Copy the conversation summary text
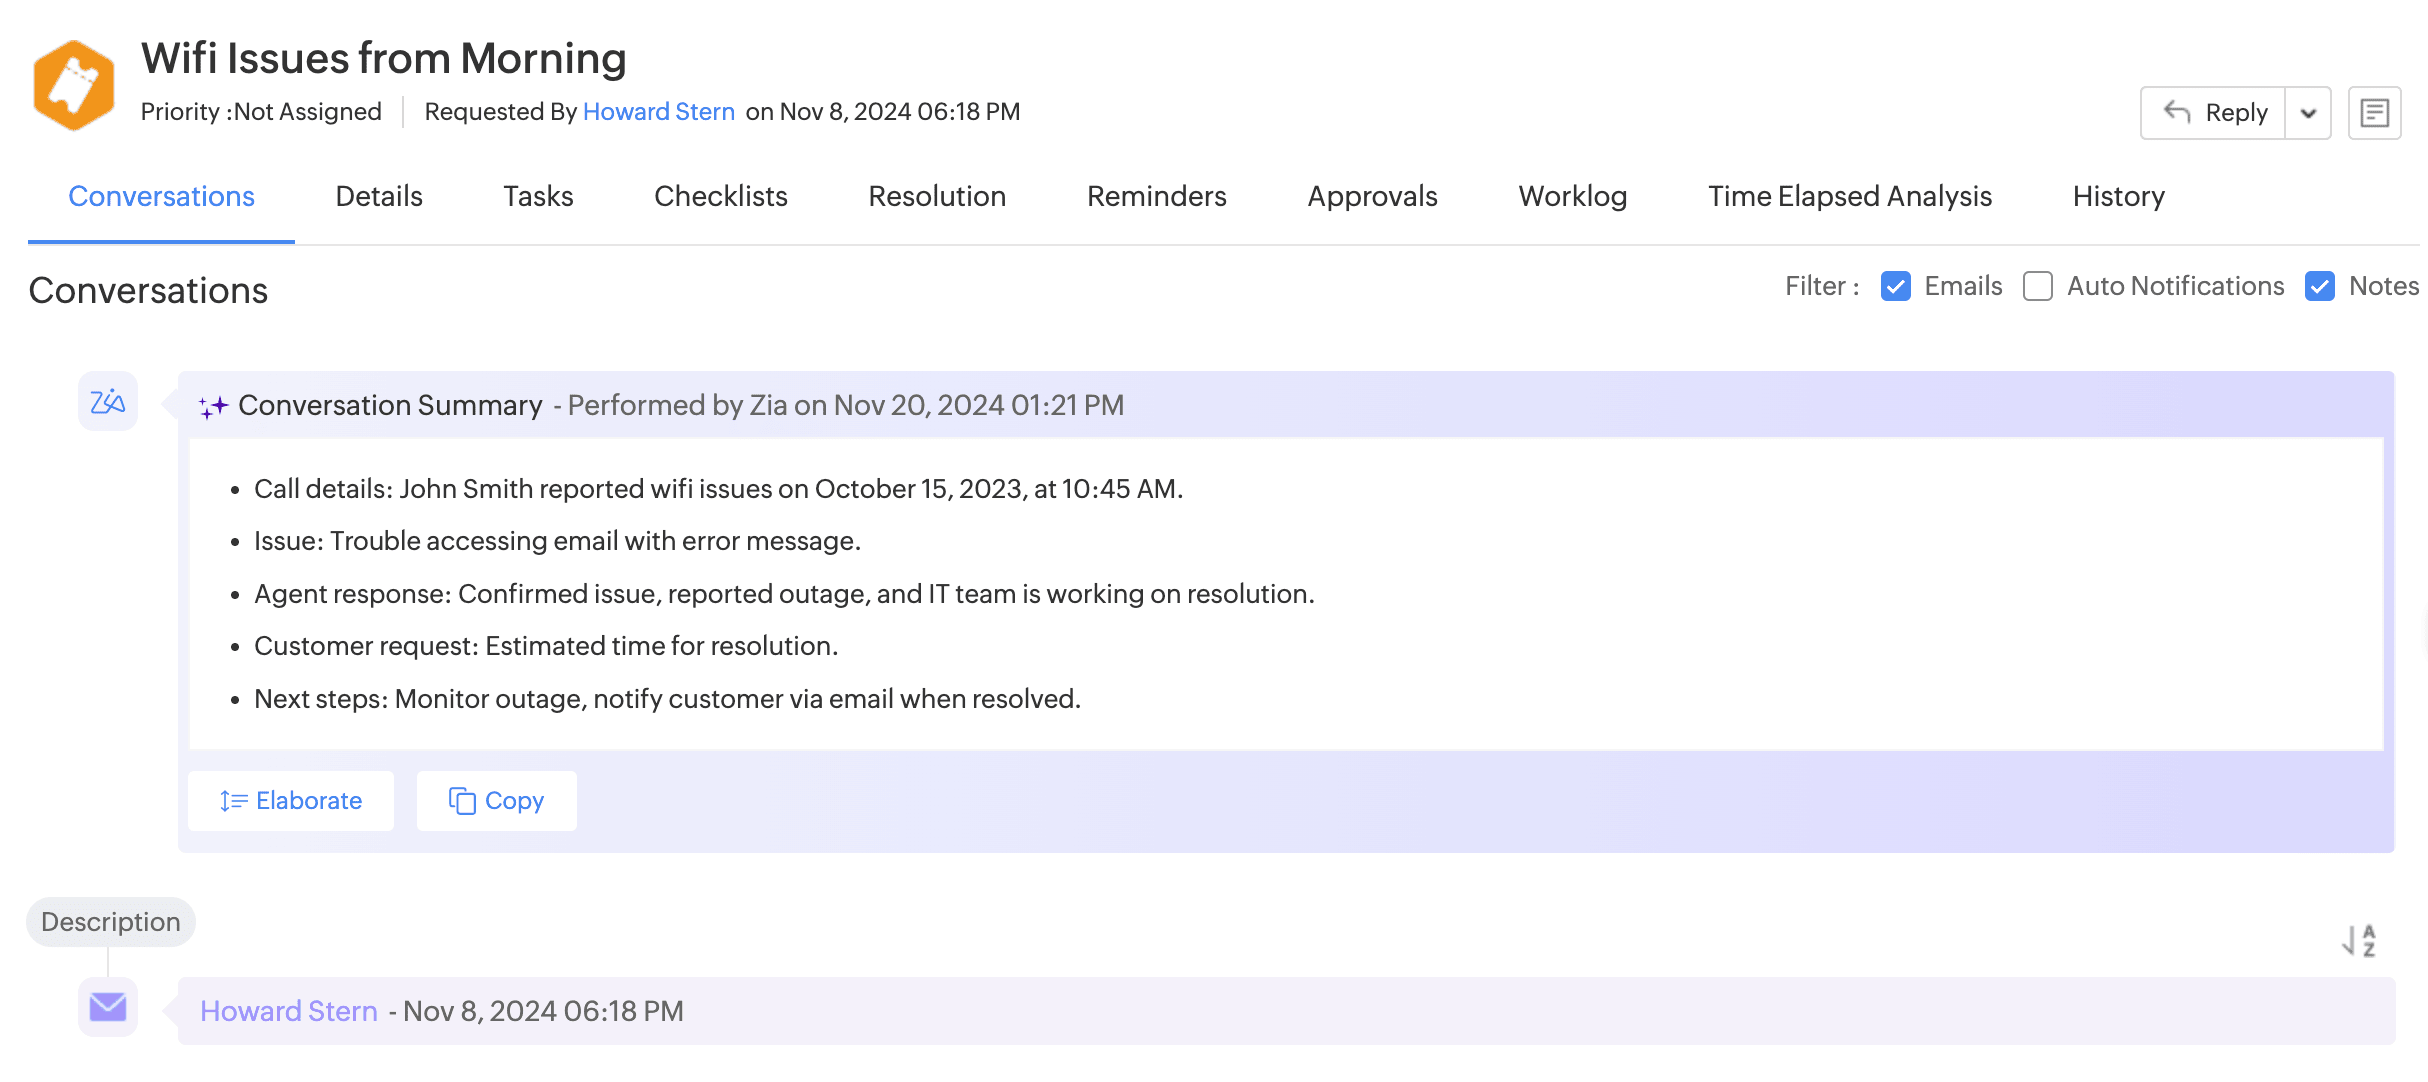 click(496, 801)
